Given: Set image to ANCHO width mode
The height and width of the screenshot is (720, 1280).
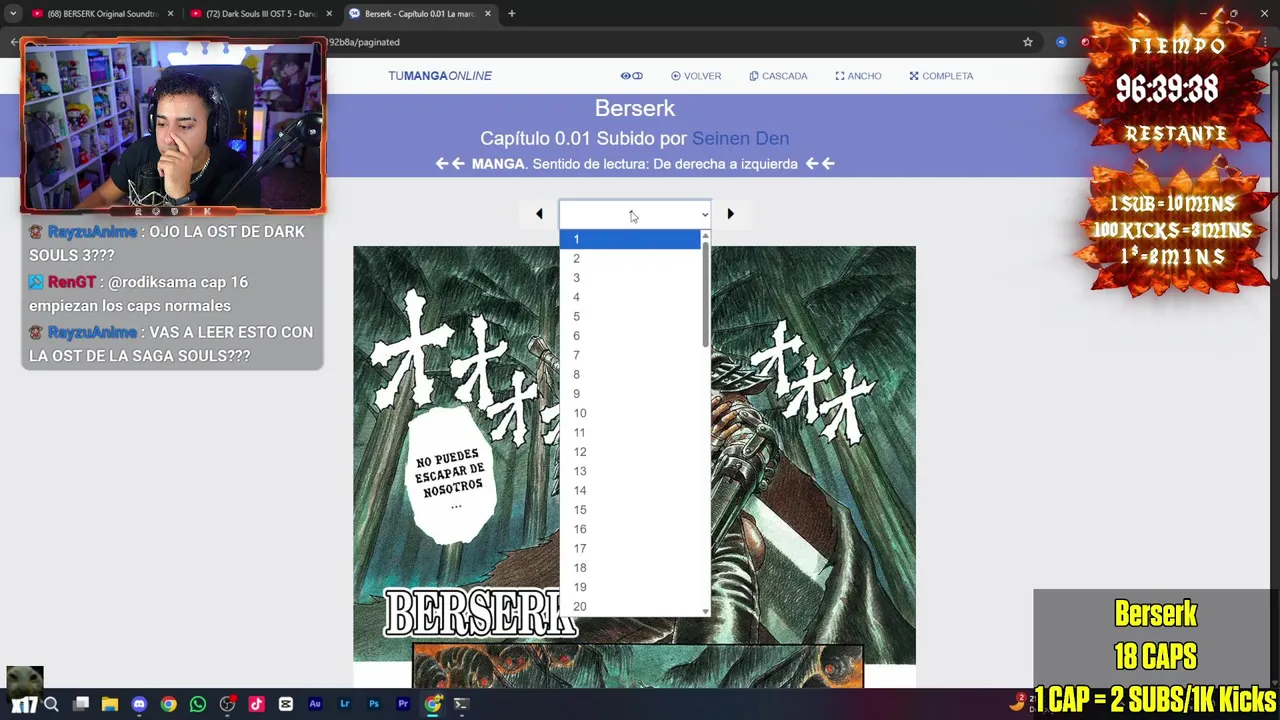Looking at the screenshot, I should 858,76.
